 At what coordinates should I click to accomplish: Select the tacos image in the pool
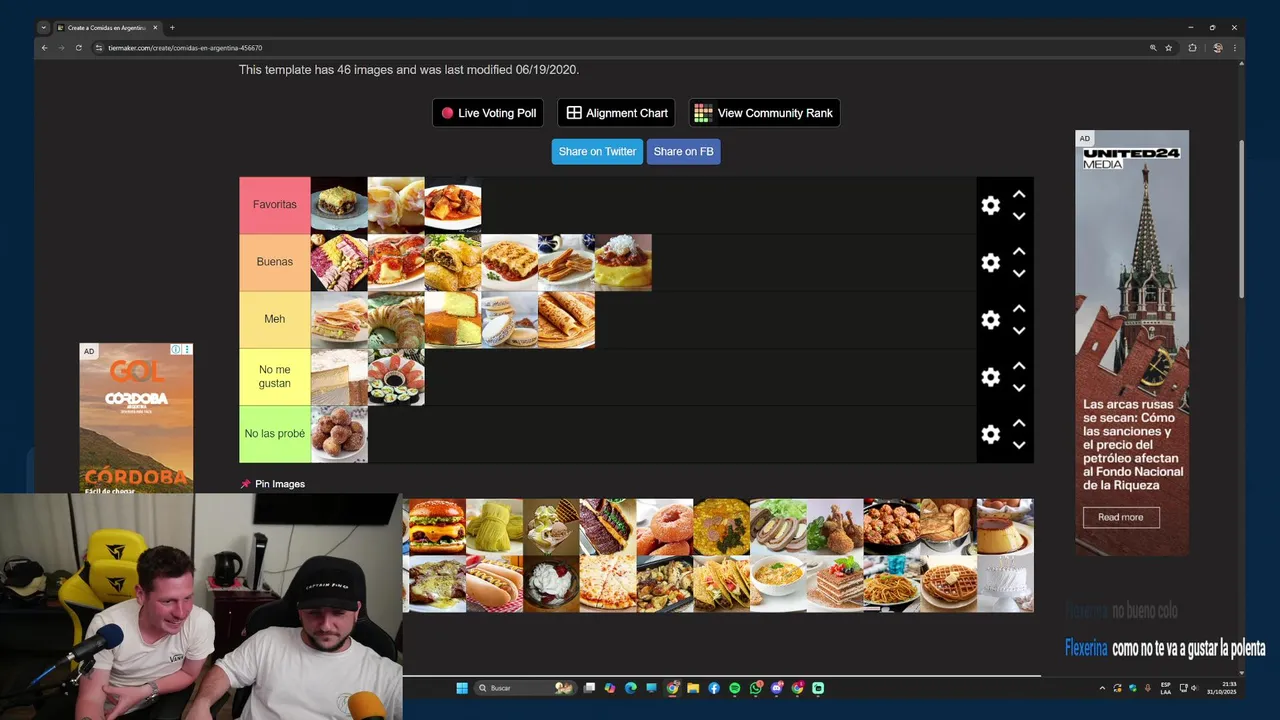(x=722, y=584)
